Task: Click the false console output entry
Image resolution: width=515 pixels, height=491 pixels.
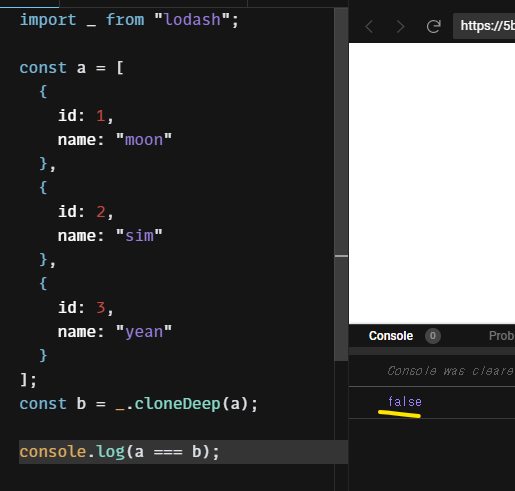Action: tap(405, 402)
